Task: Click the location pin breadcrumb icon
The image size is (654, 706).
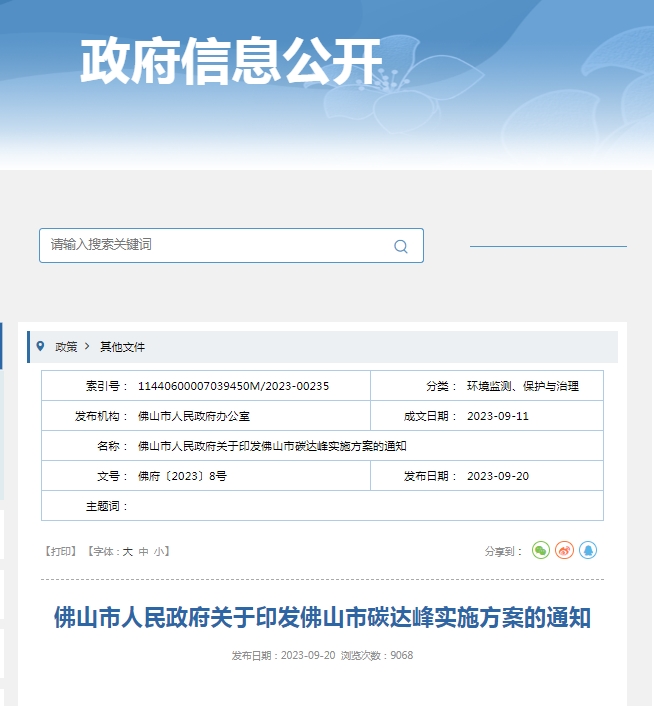Action: tap(40, 346)
